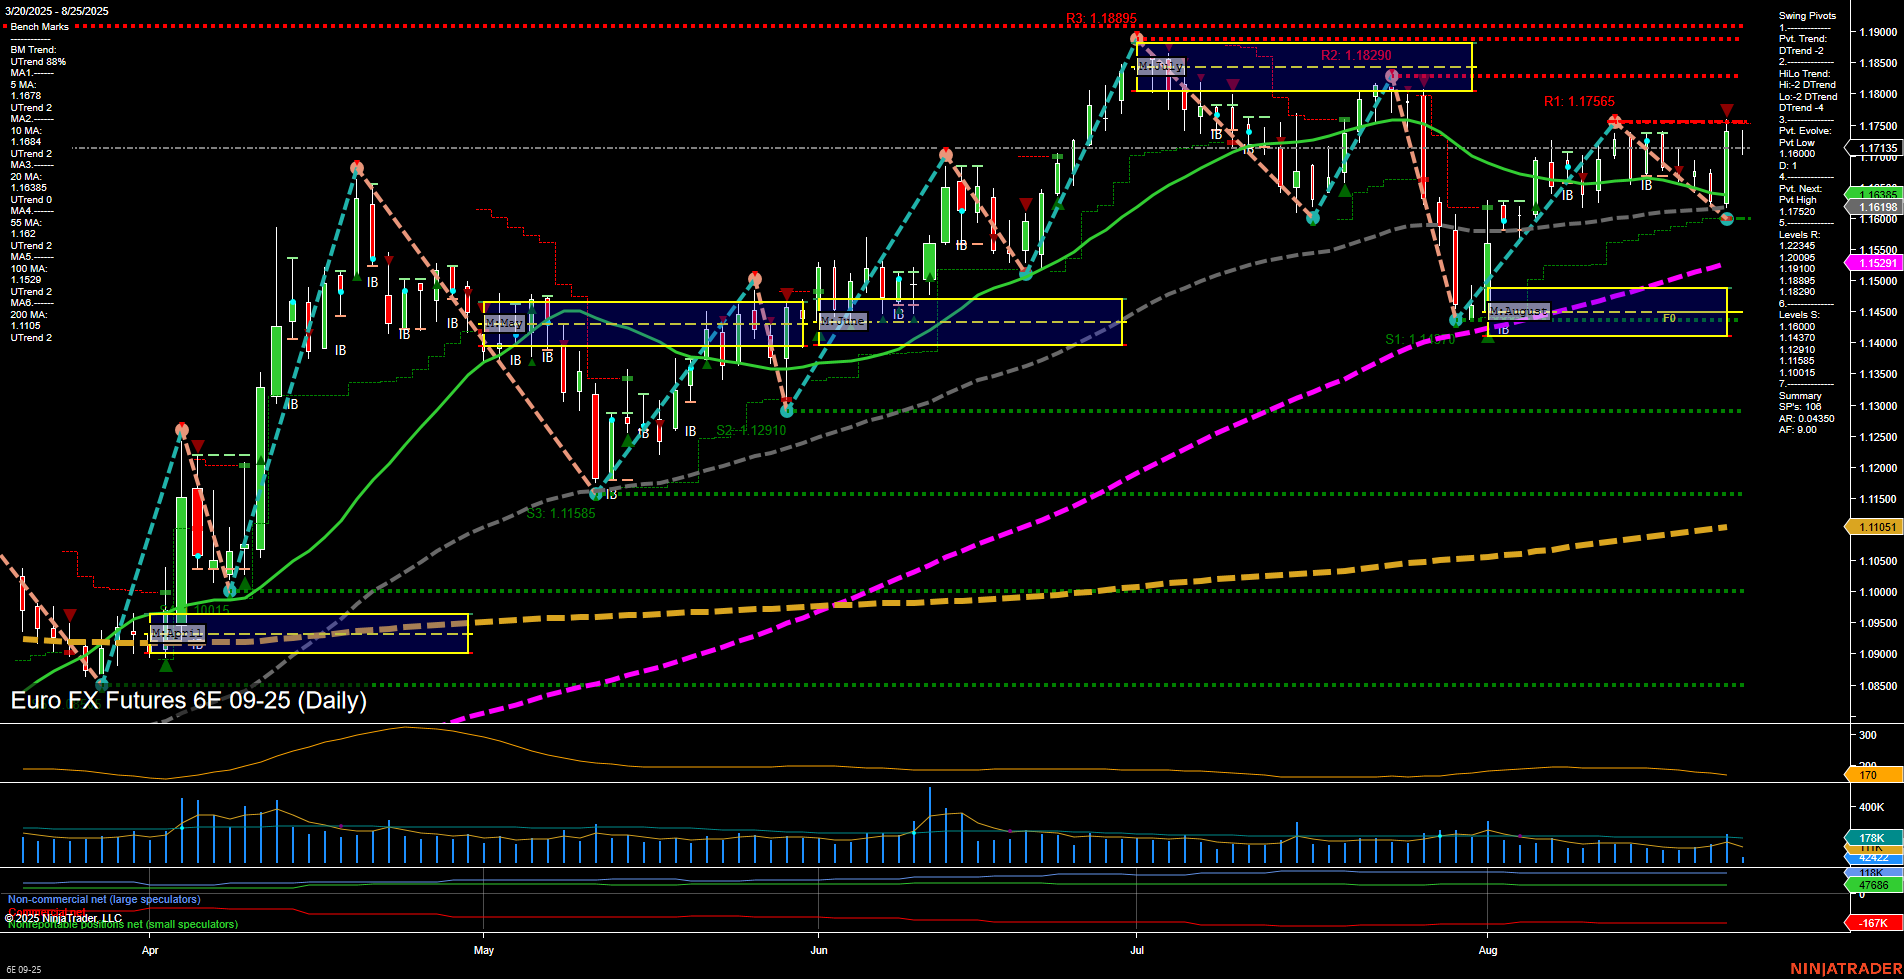Click the May label on the time axis

(x=484, y=951)
